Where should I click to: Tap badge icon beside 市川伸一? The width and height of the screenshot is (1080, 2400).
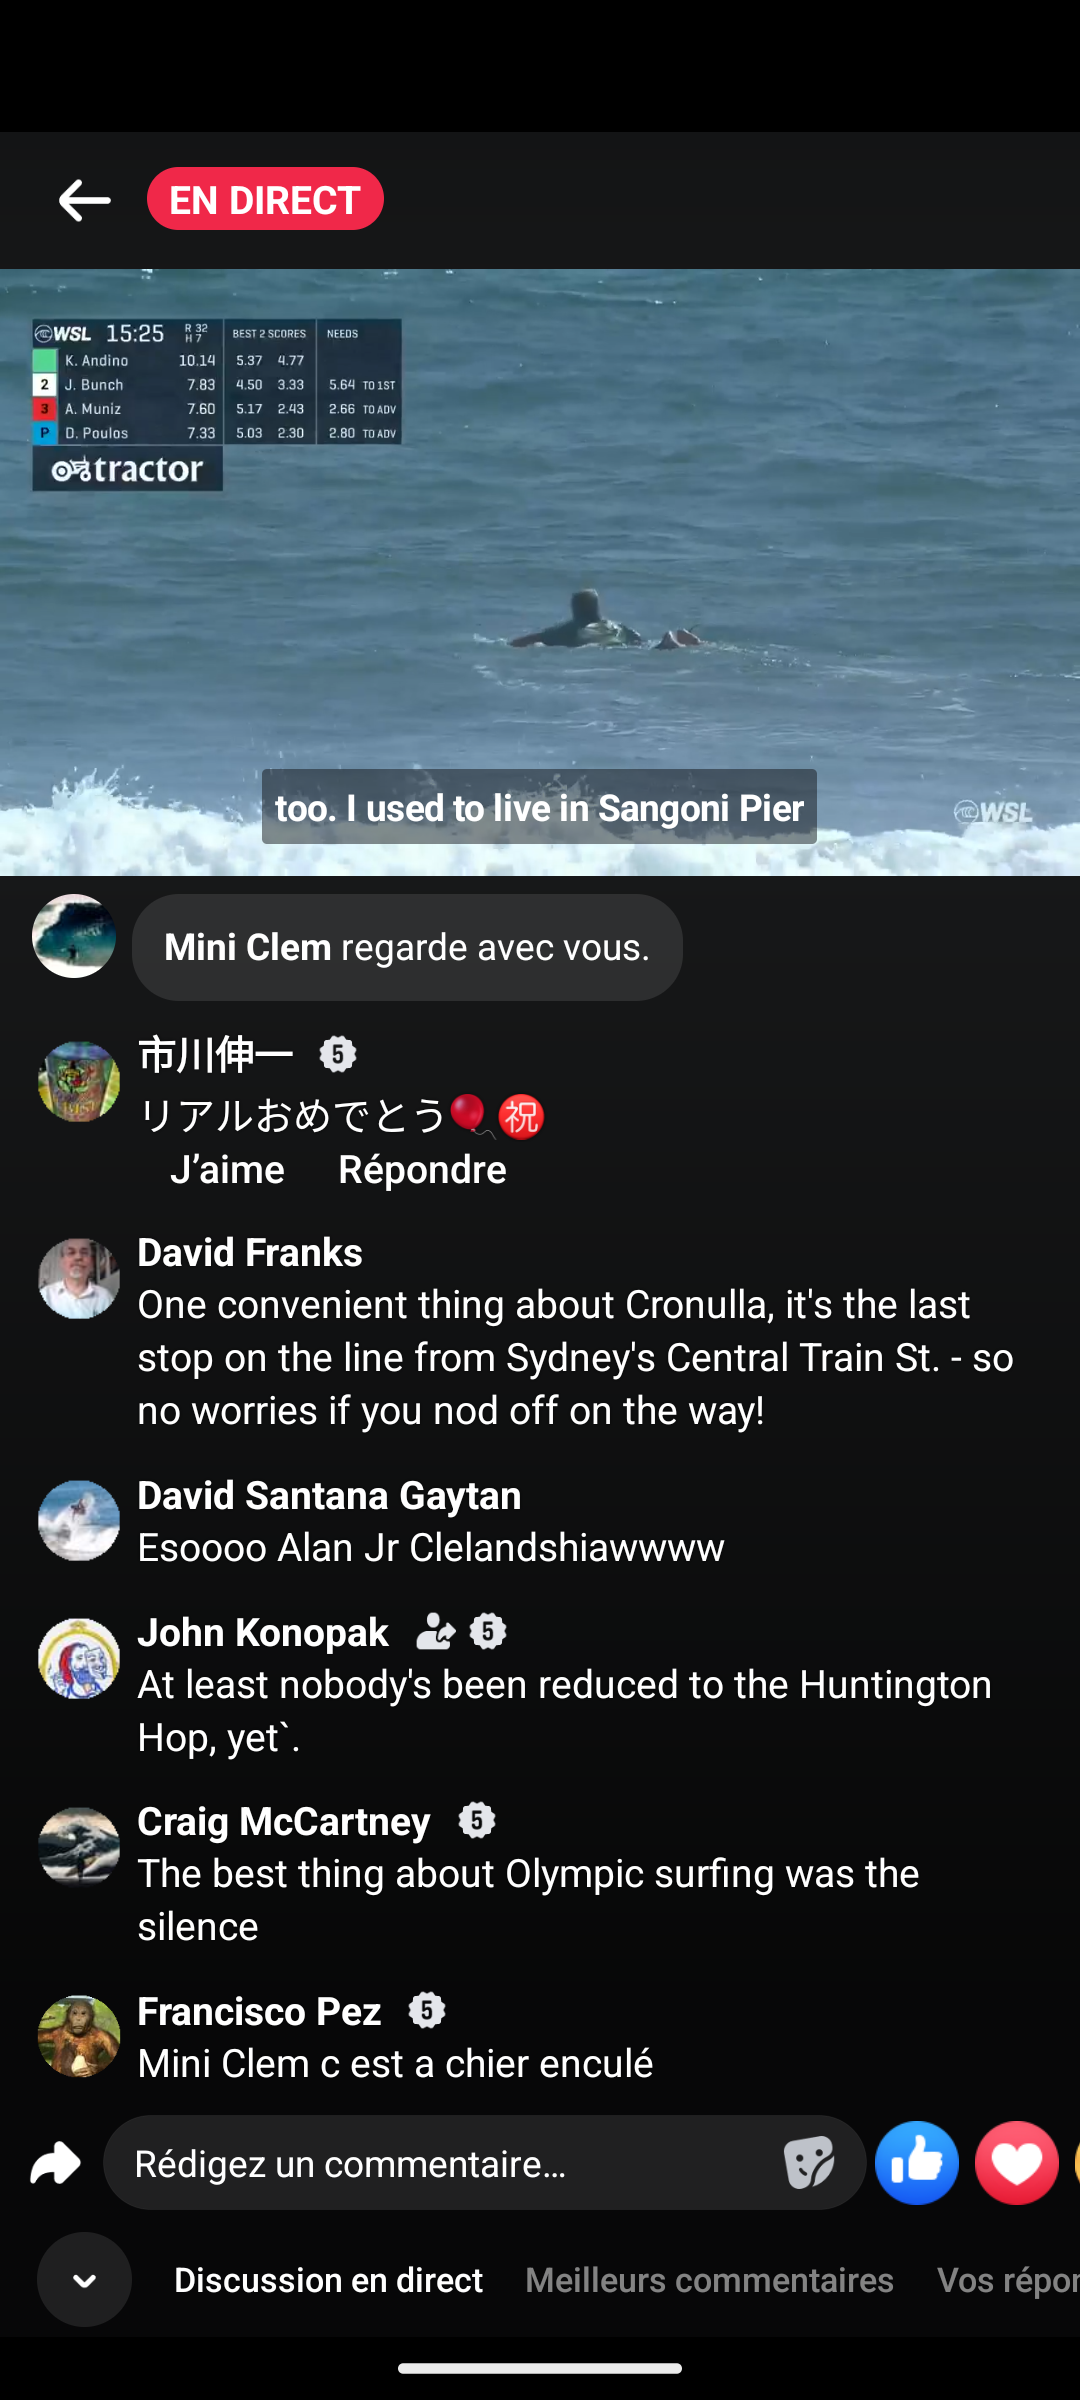pos(338,1054)
